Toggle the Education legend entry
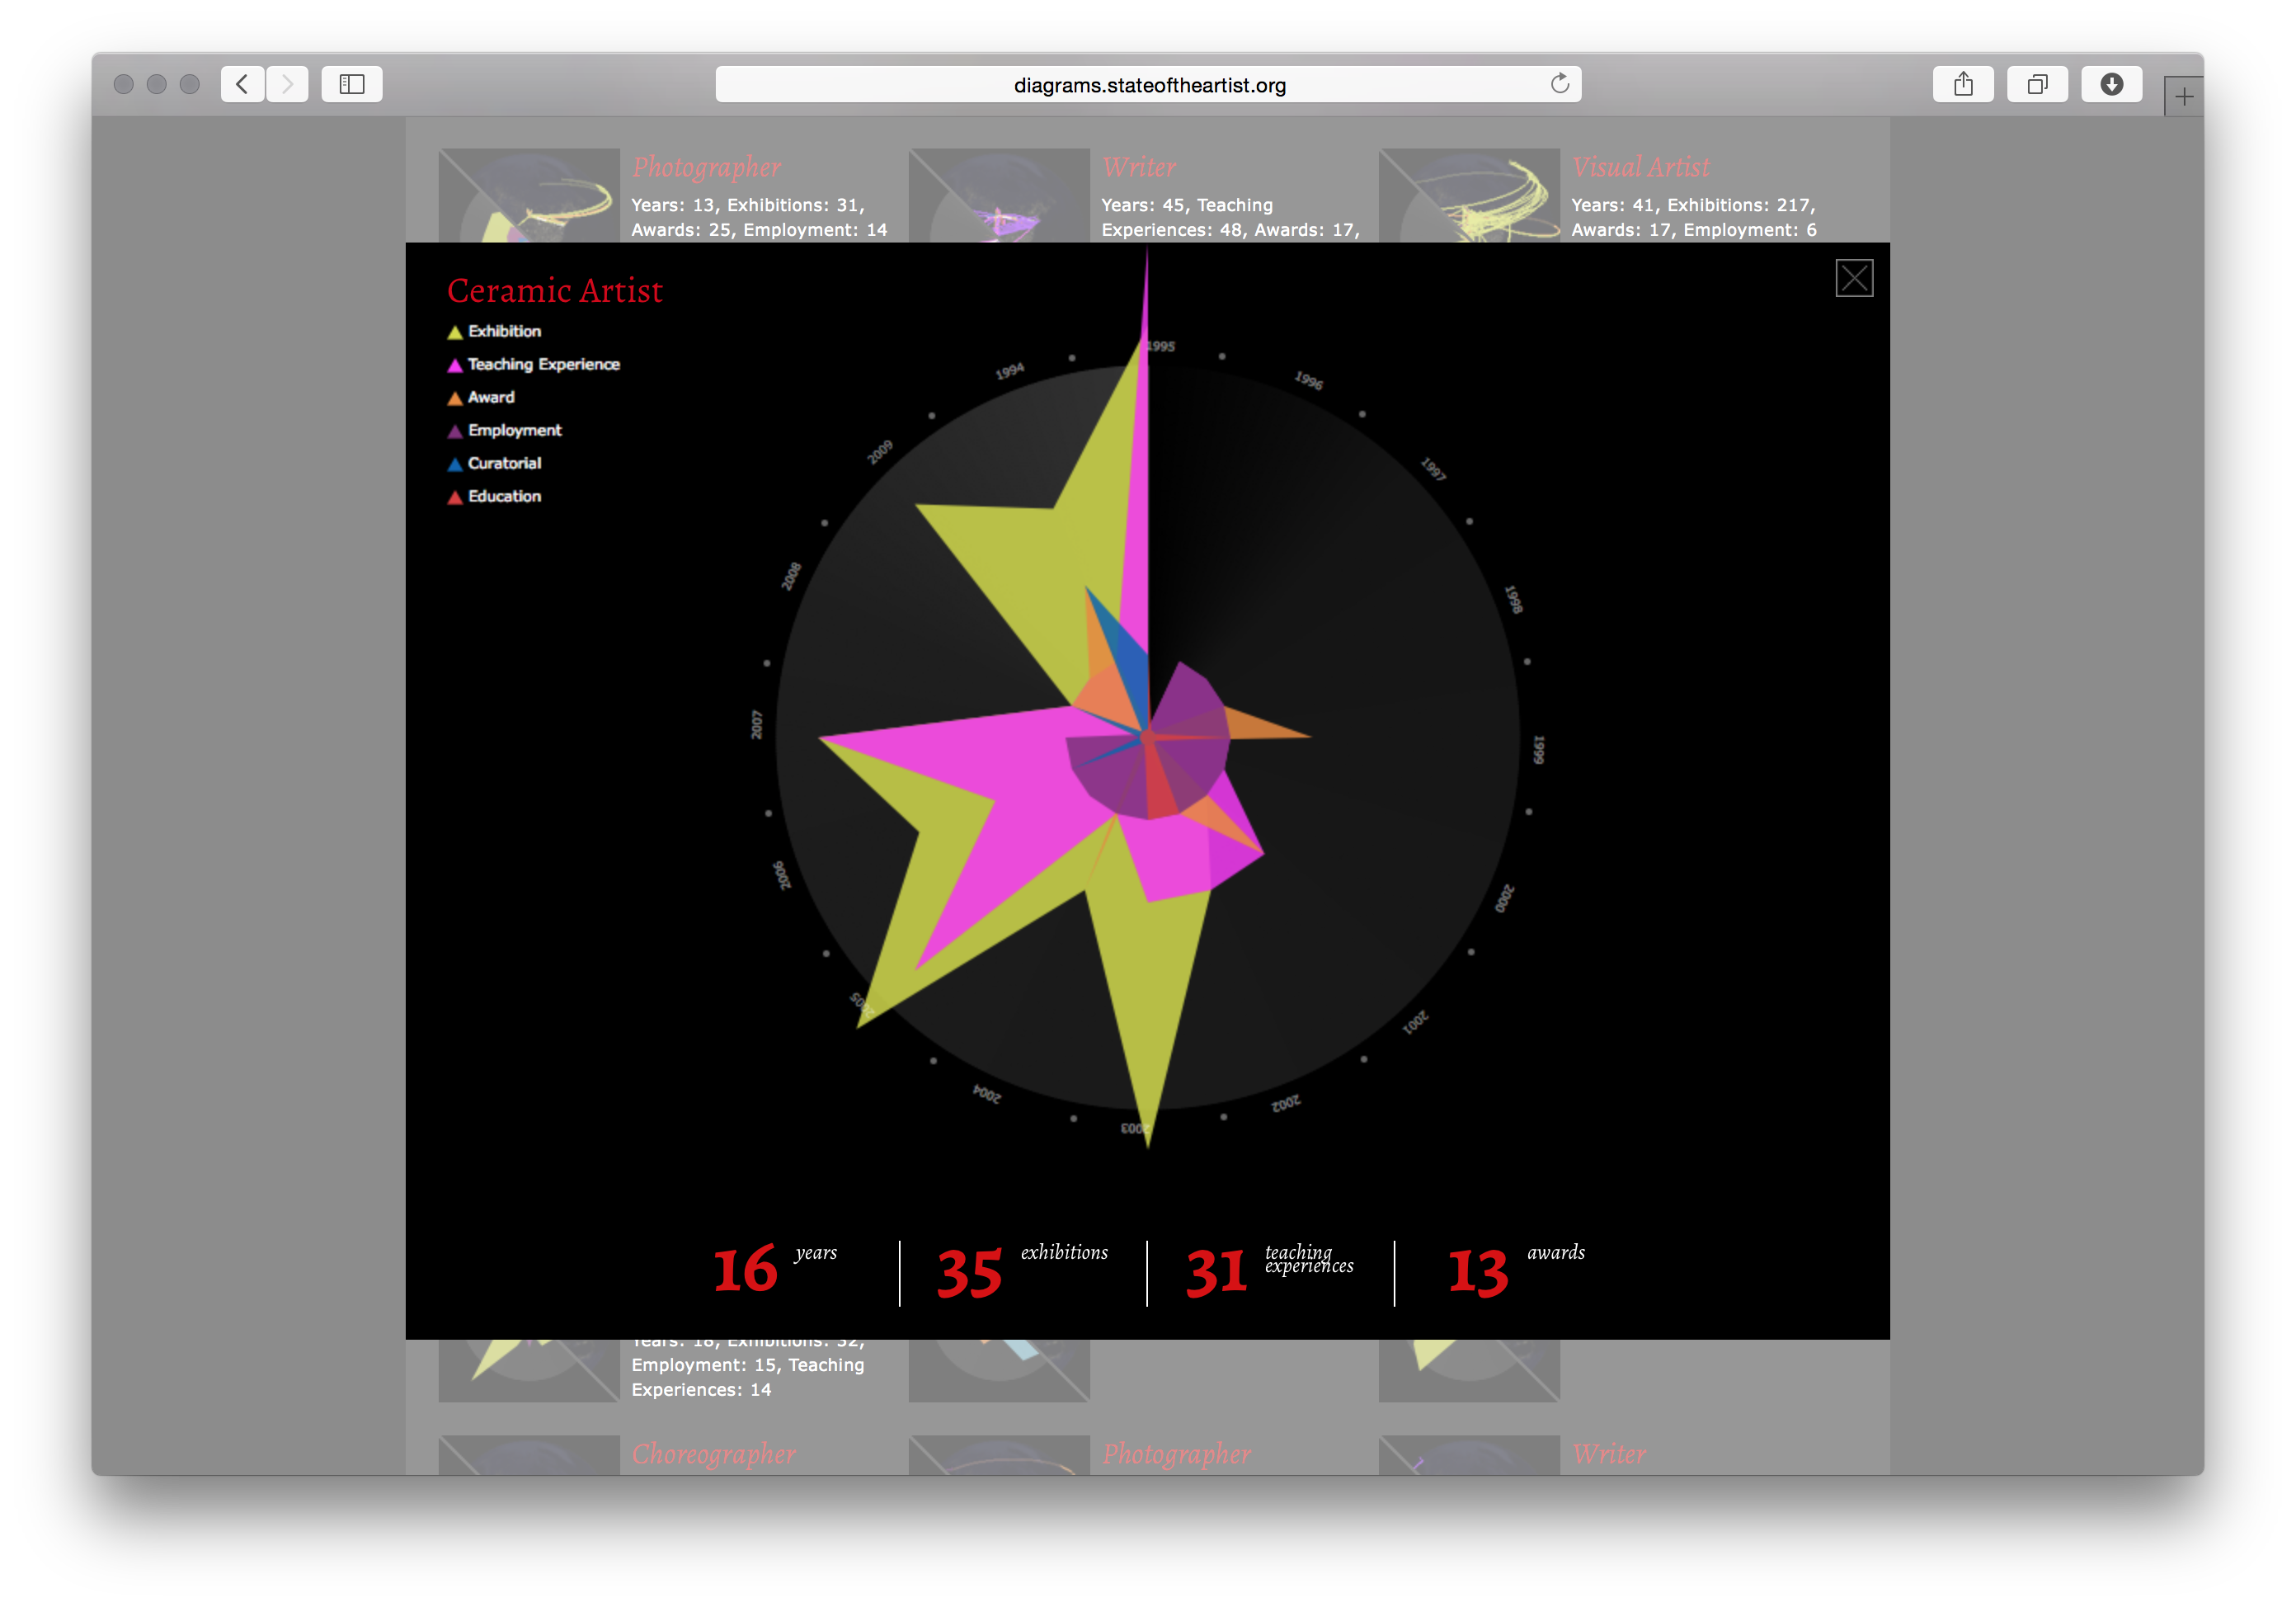 point(504,496)
